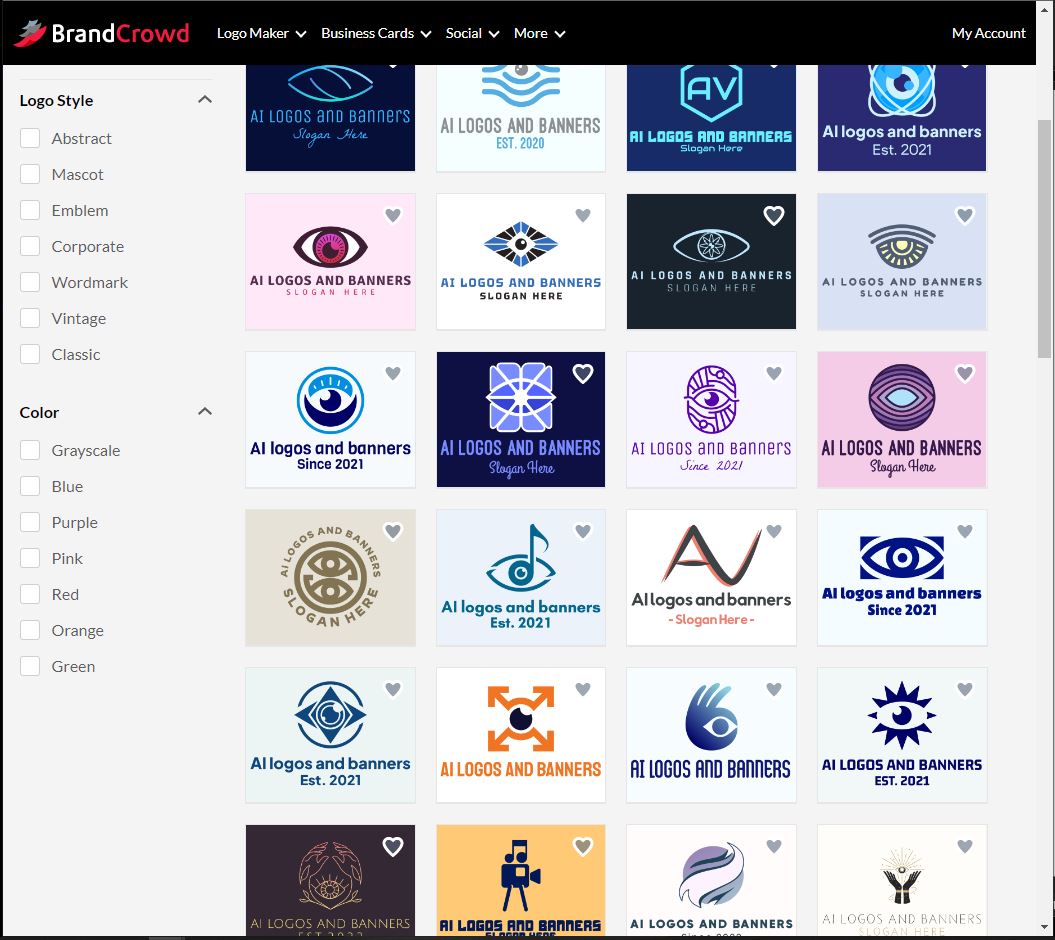The height and width of the screenshot is (940, 1055).
Task: Heart the purple circuit eye logo
Action: (774, 373)
